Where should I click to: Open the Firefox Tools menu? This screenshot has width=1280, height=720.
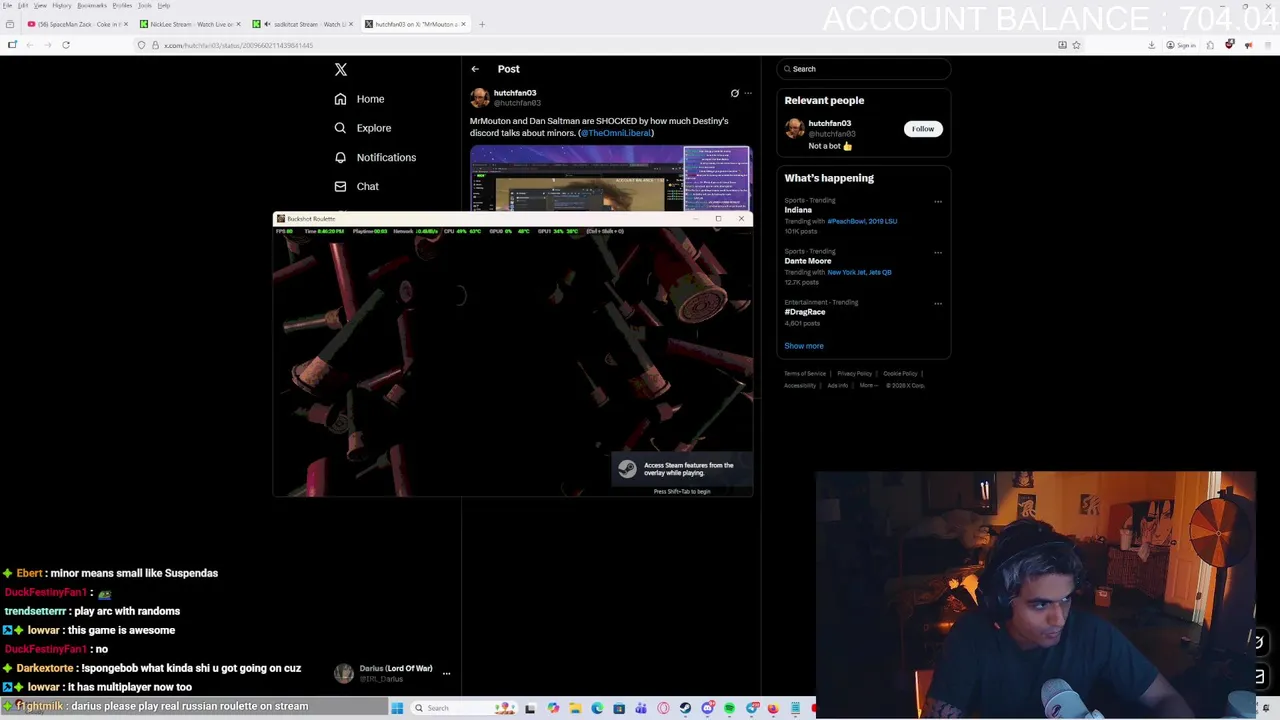tap(145, 6)
